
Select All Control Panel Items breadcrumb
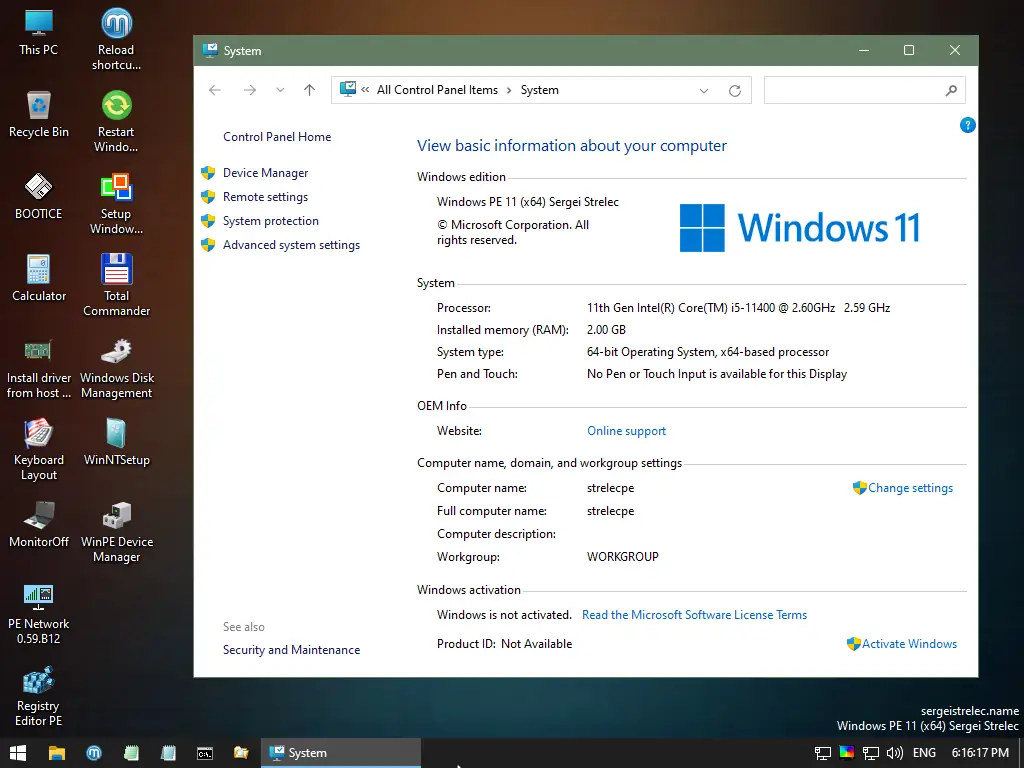click(437, 90)
